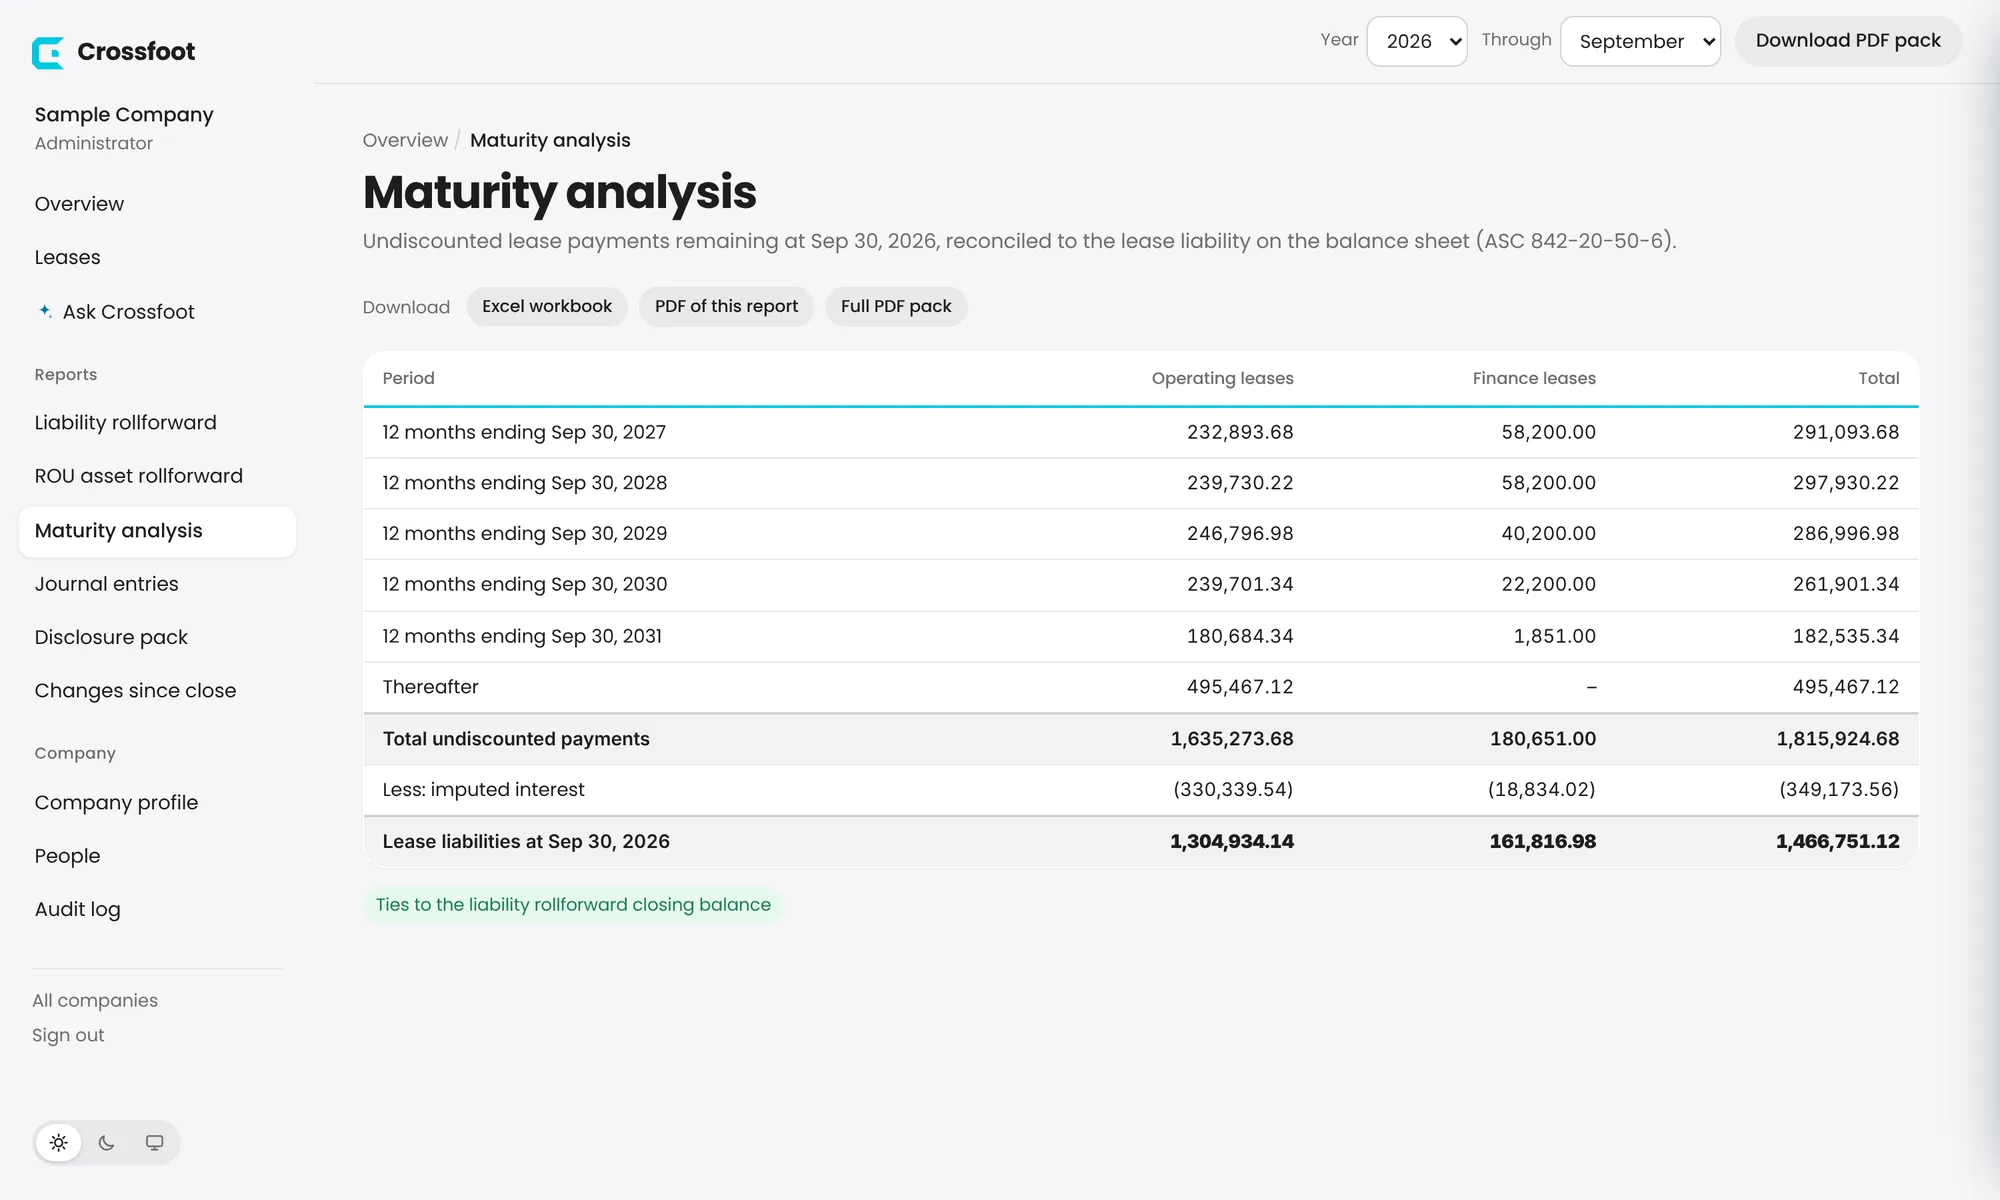The image size is (2000, 1200).
Task: Click the Thereafter row label
Action: tap(430, 687)
